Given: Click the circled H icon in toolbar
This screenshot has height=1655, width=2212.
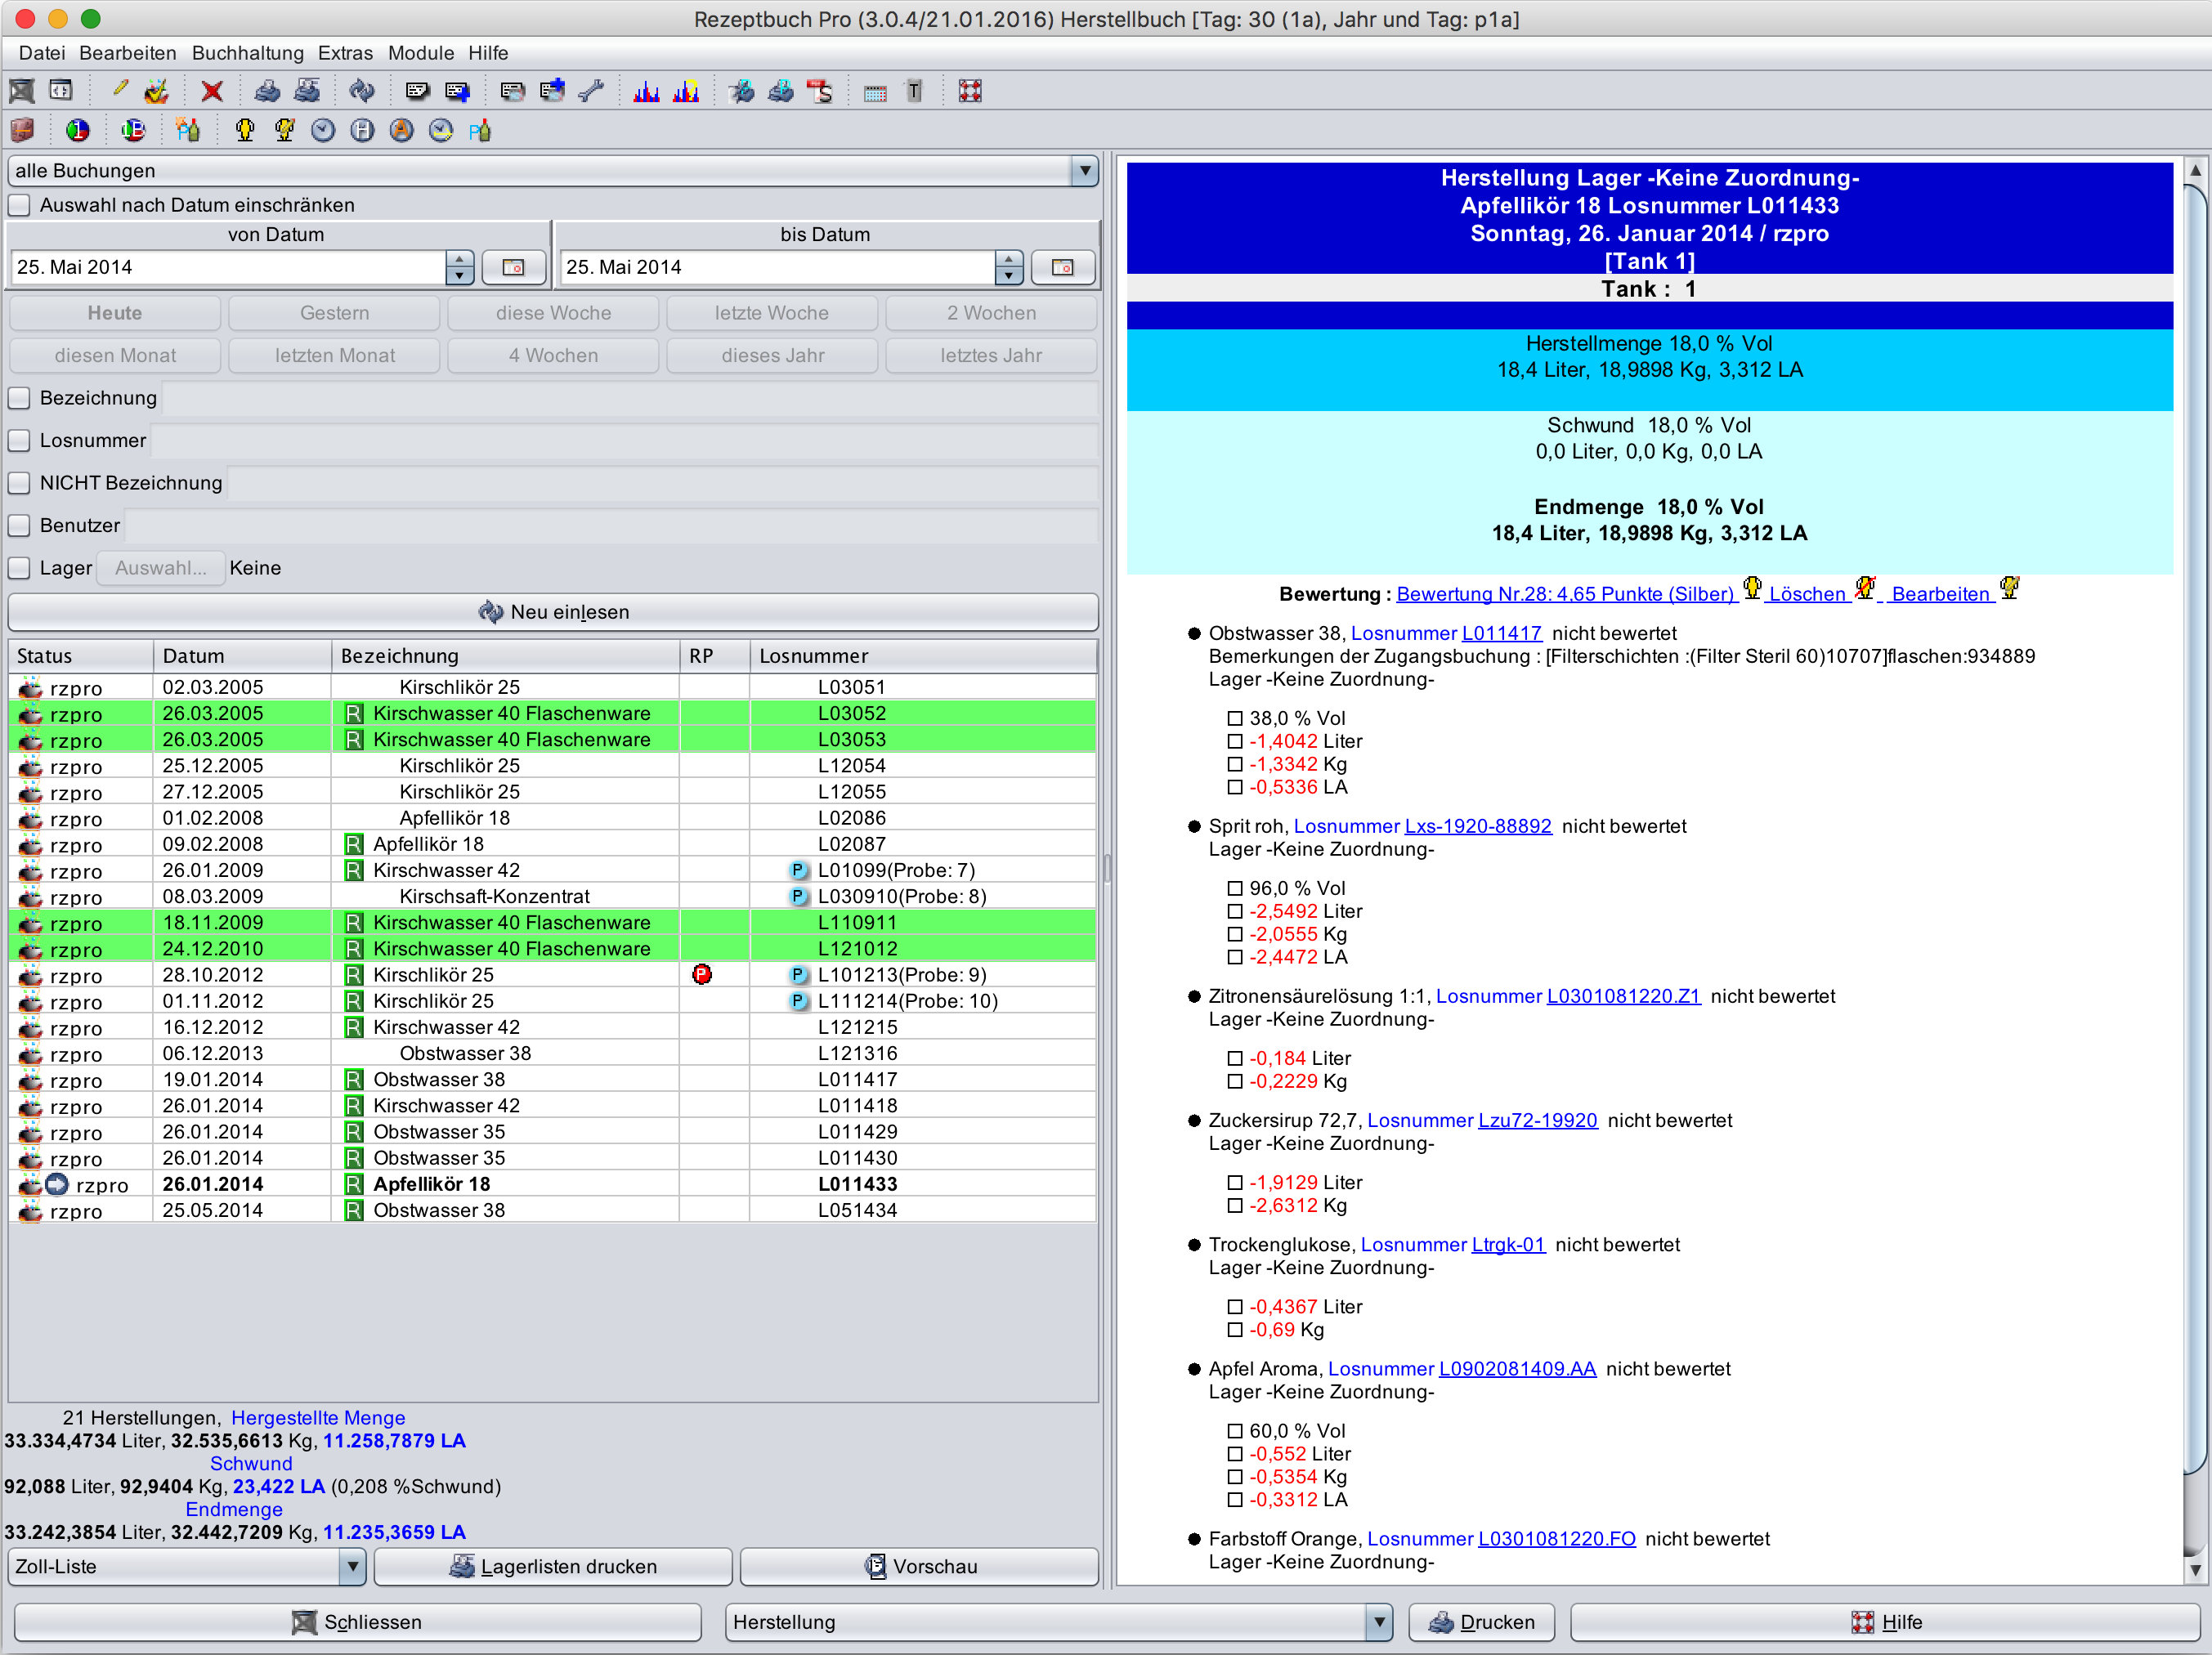Looking at the screenshot, I should (x=362, y=131).
